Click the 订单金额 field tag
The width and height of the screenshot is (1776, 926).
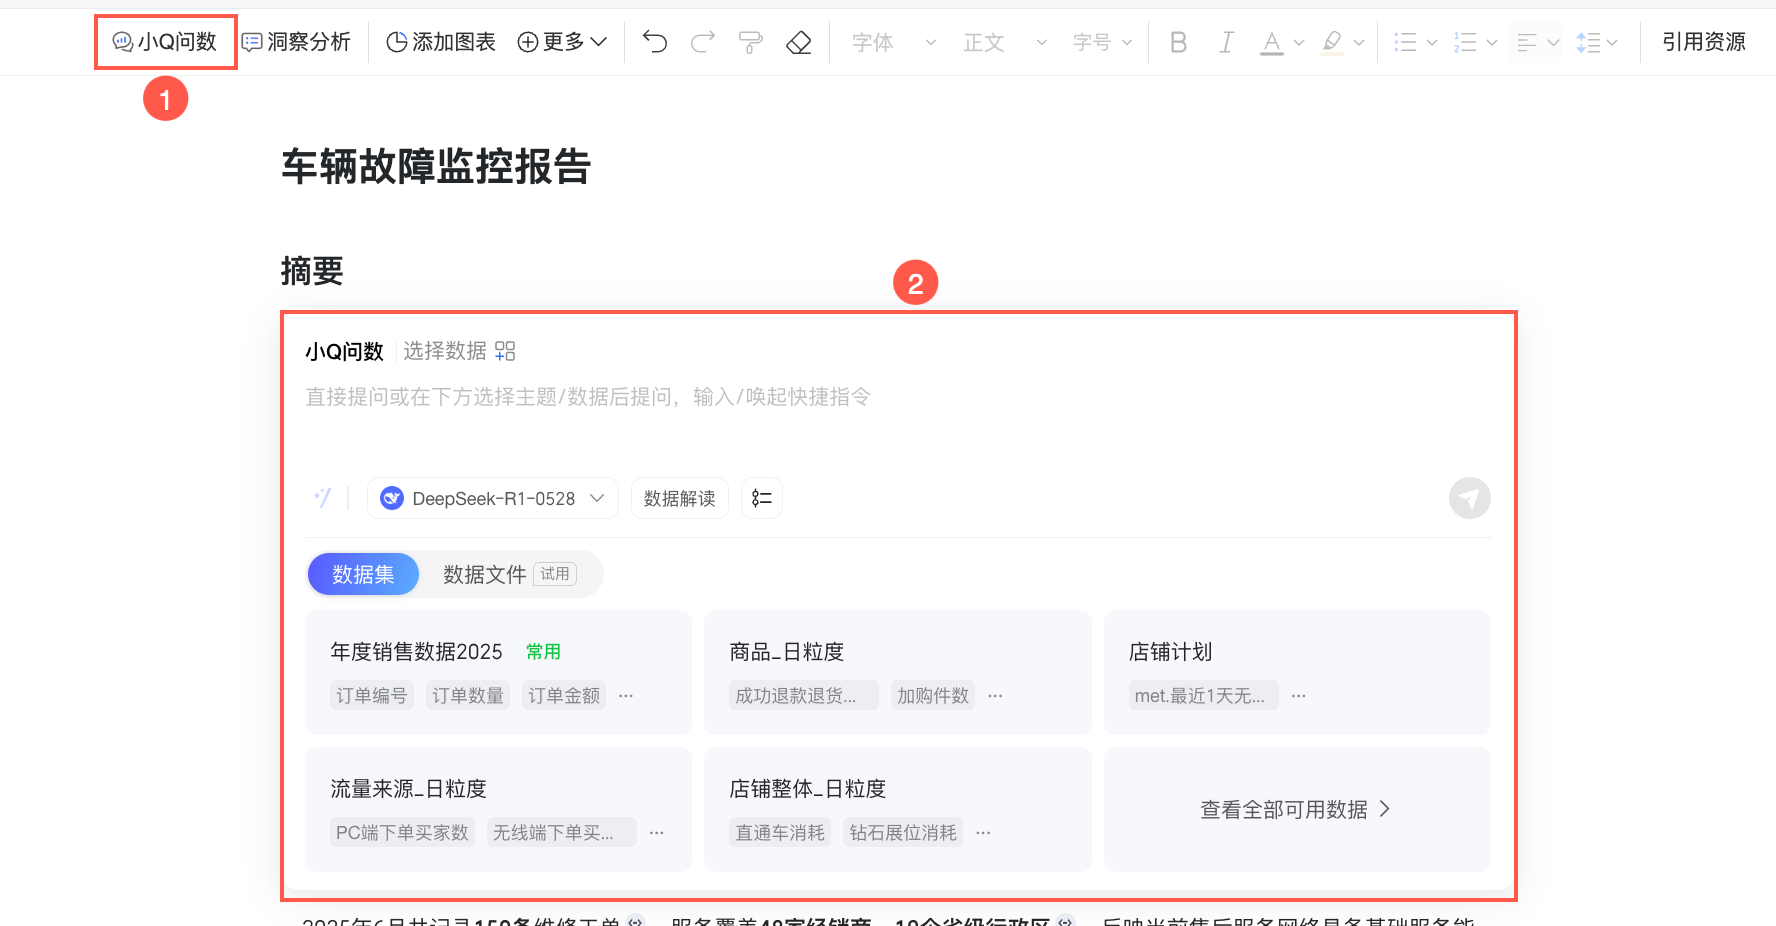564,695
